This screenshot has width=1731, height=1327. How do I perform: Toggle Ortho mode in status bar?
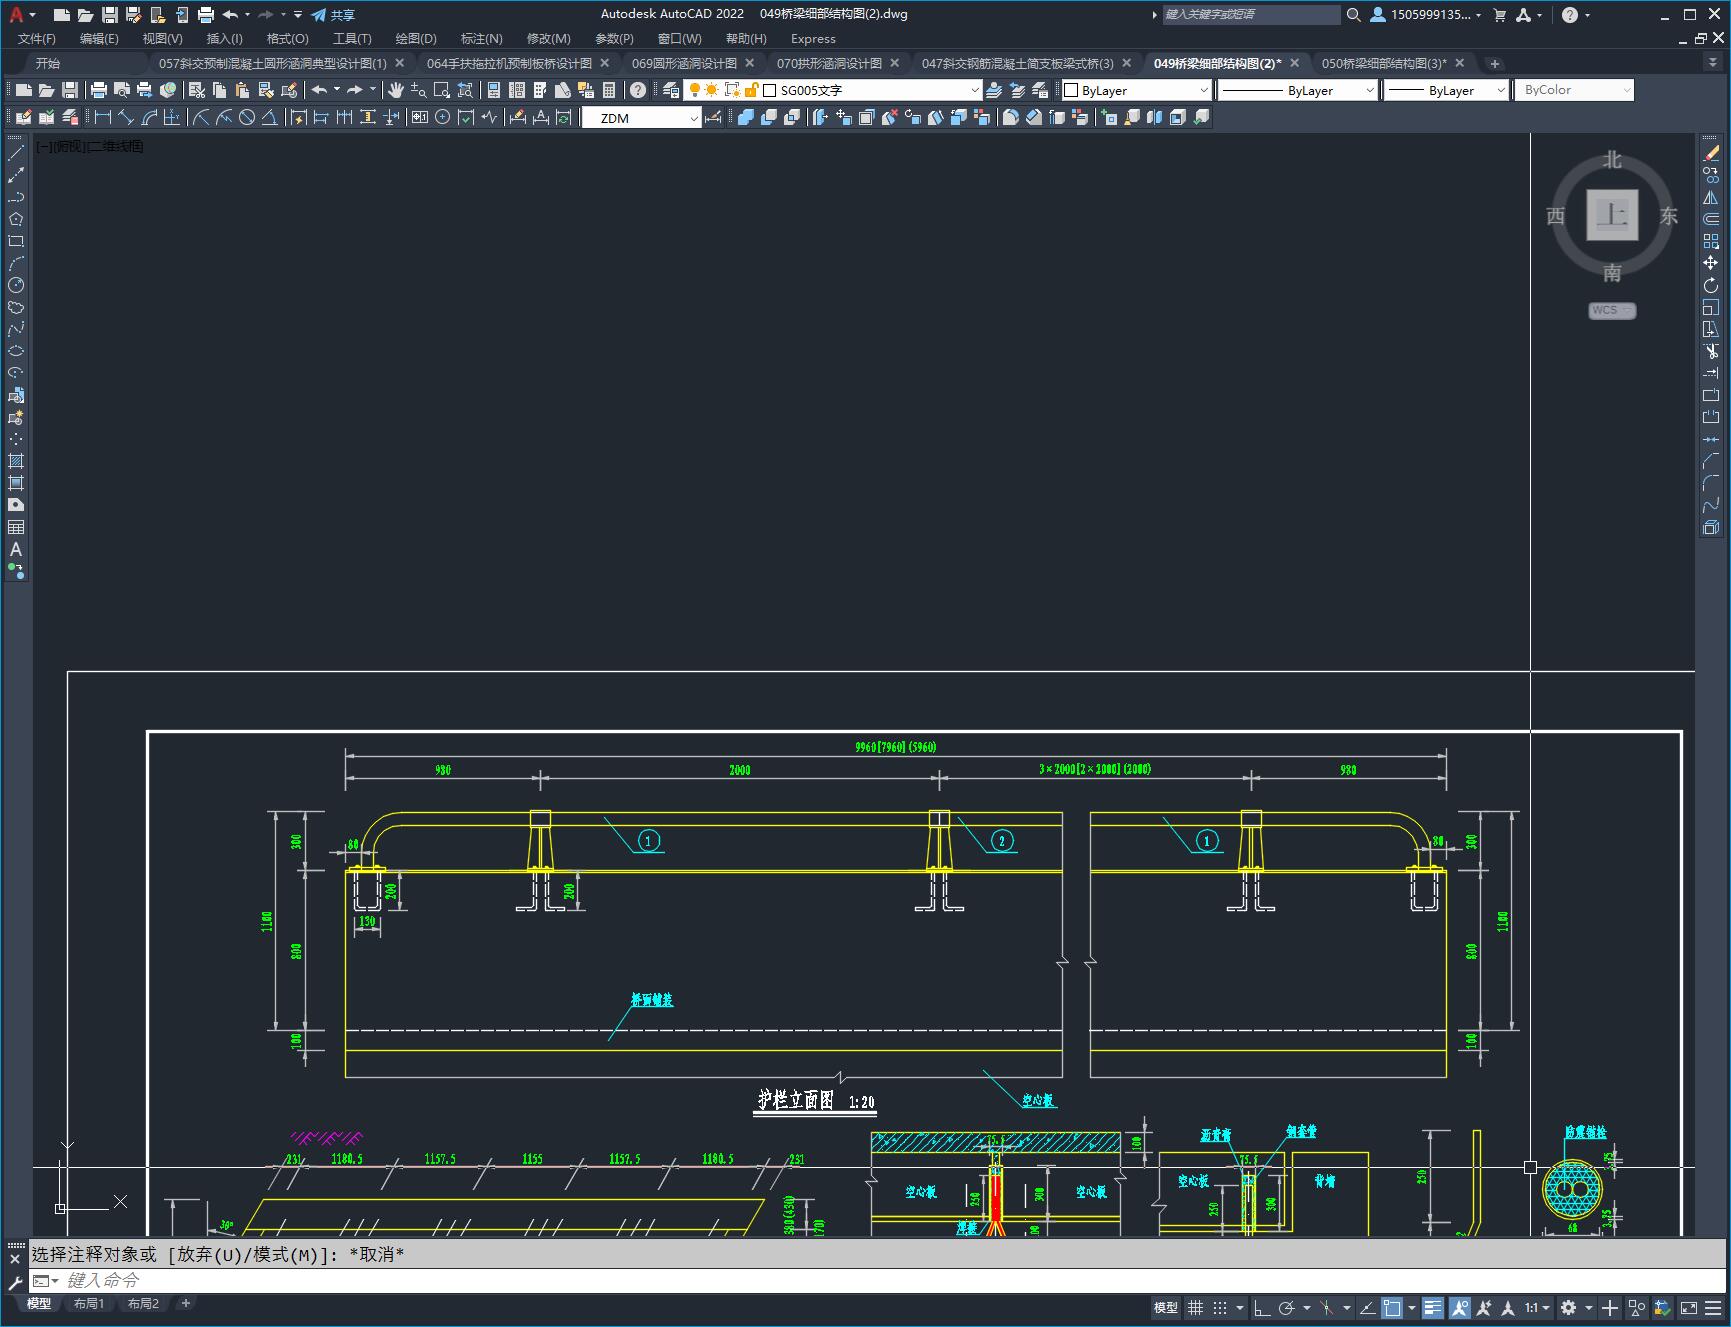(x=1262, y=1308)
